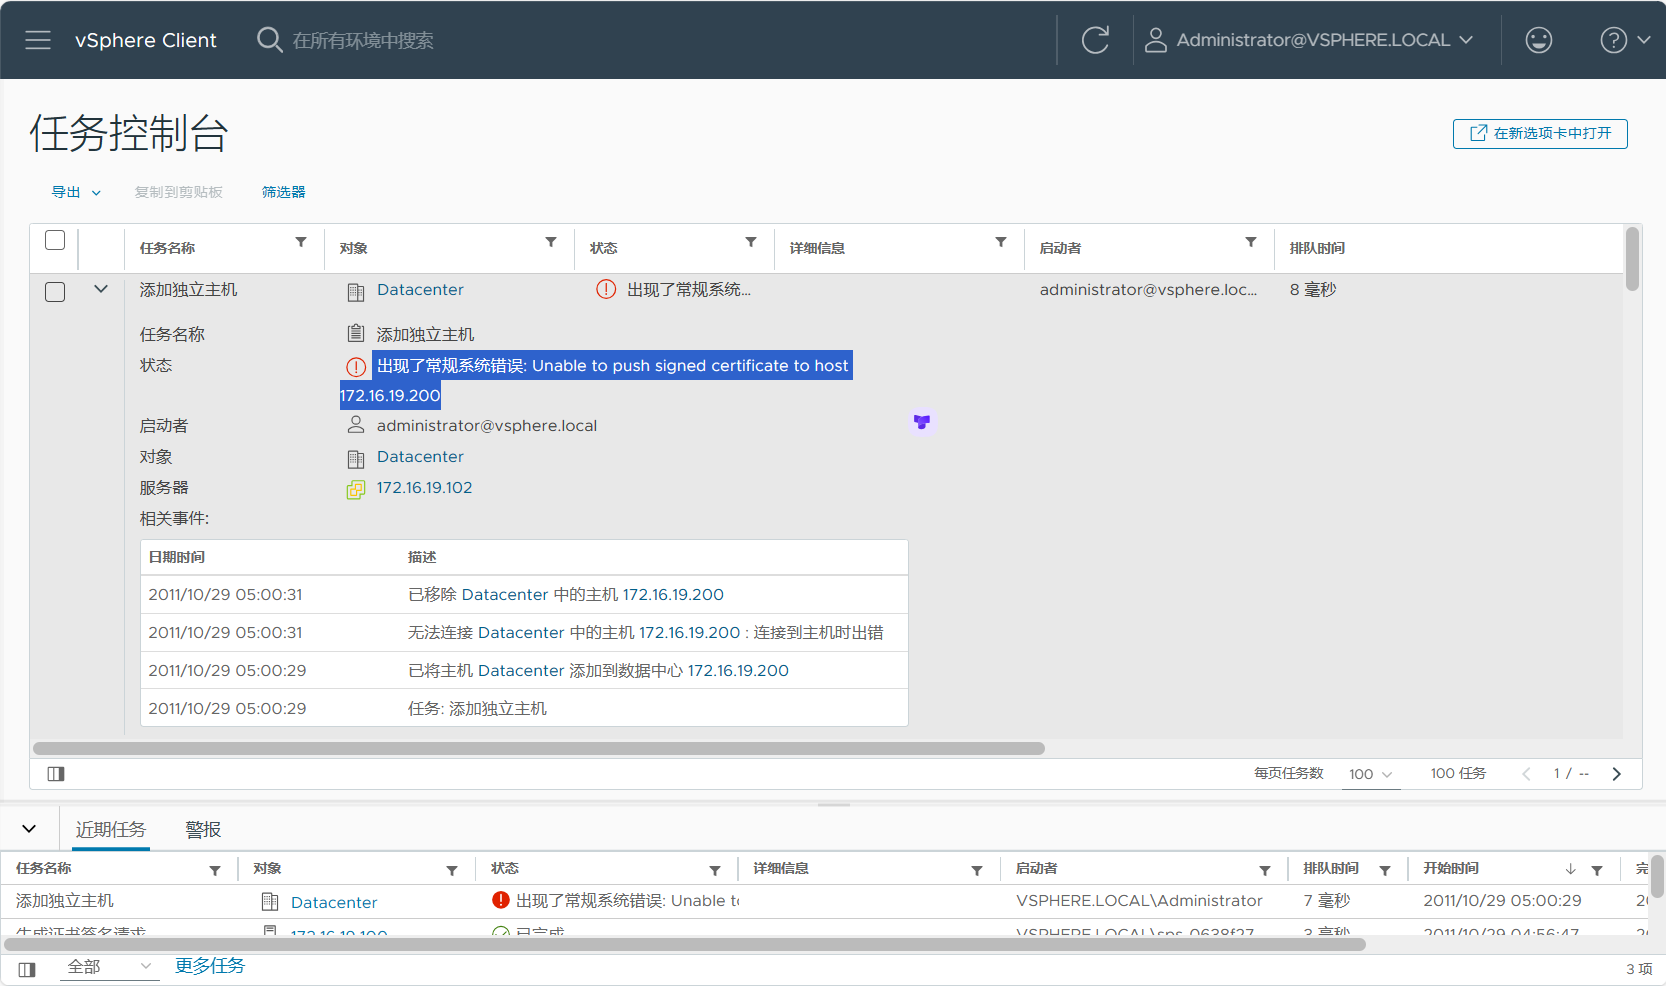1666x986 pixels.
Task: Open the hamburger navigation menu
Action: 38,40
